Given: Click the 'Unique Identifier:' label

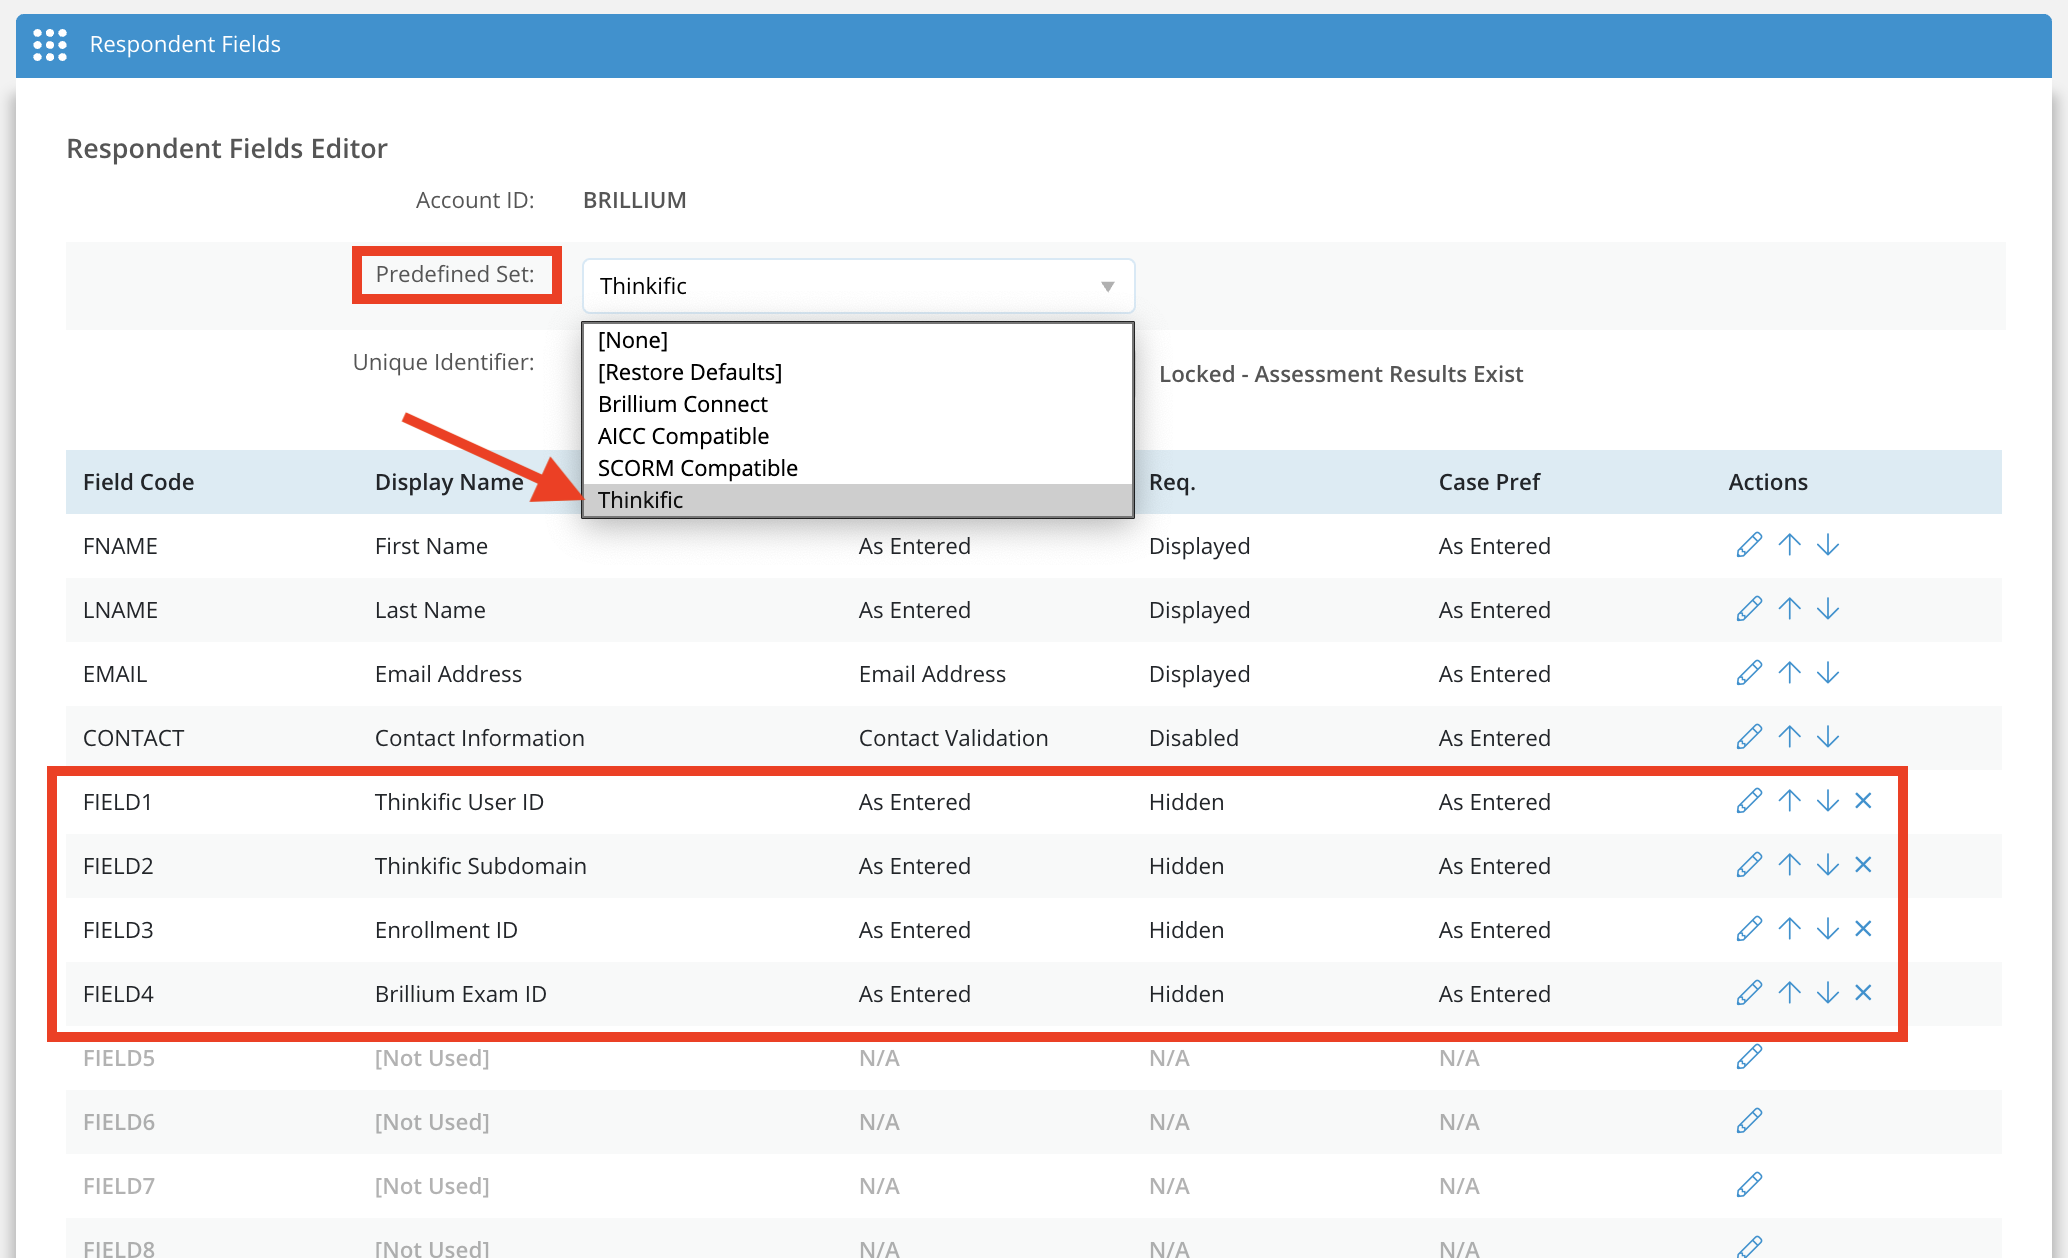Looking at the screenshot, I should 444,362.
